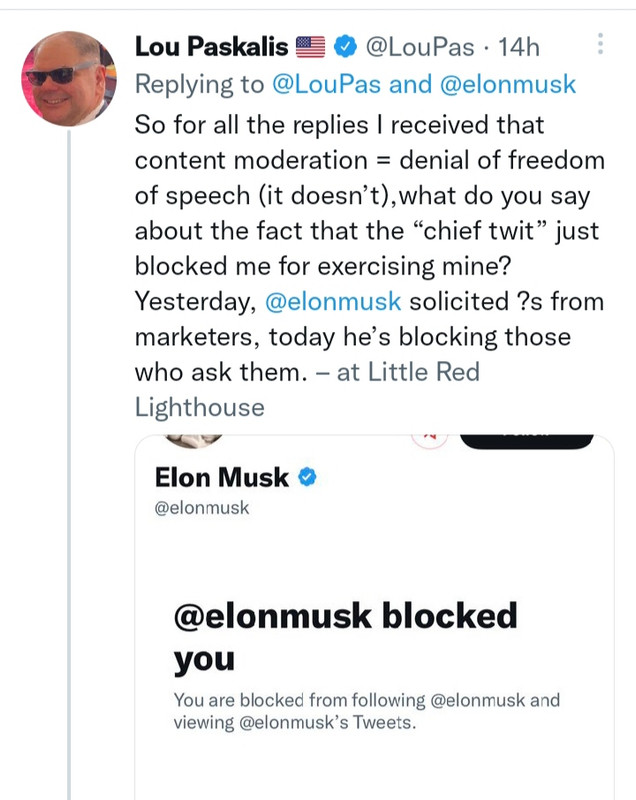636x800 pixels.
Task: Click the @elonmusk mention in tweet body
Action: click(331, 303)
